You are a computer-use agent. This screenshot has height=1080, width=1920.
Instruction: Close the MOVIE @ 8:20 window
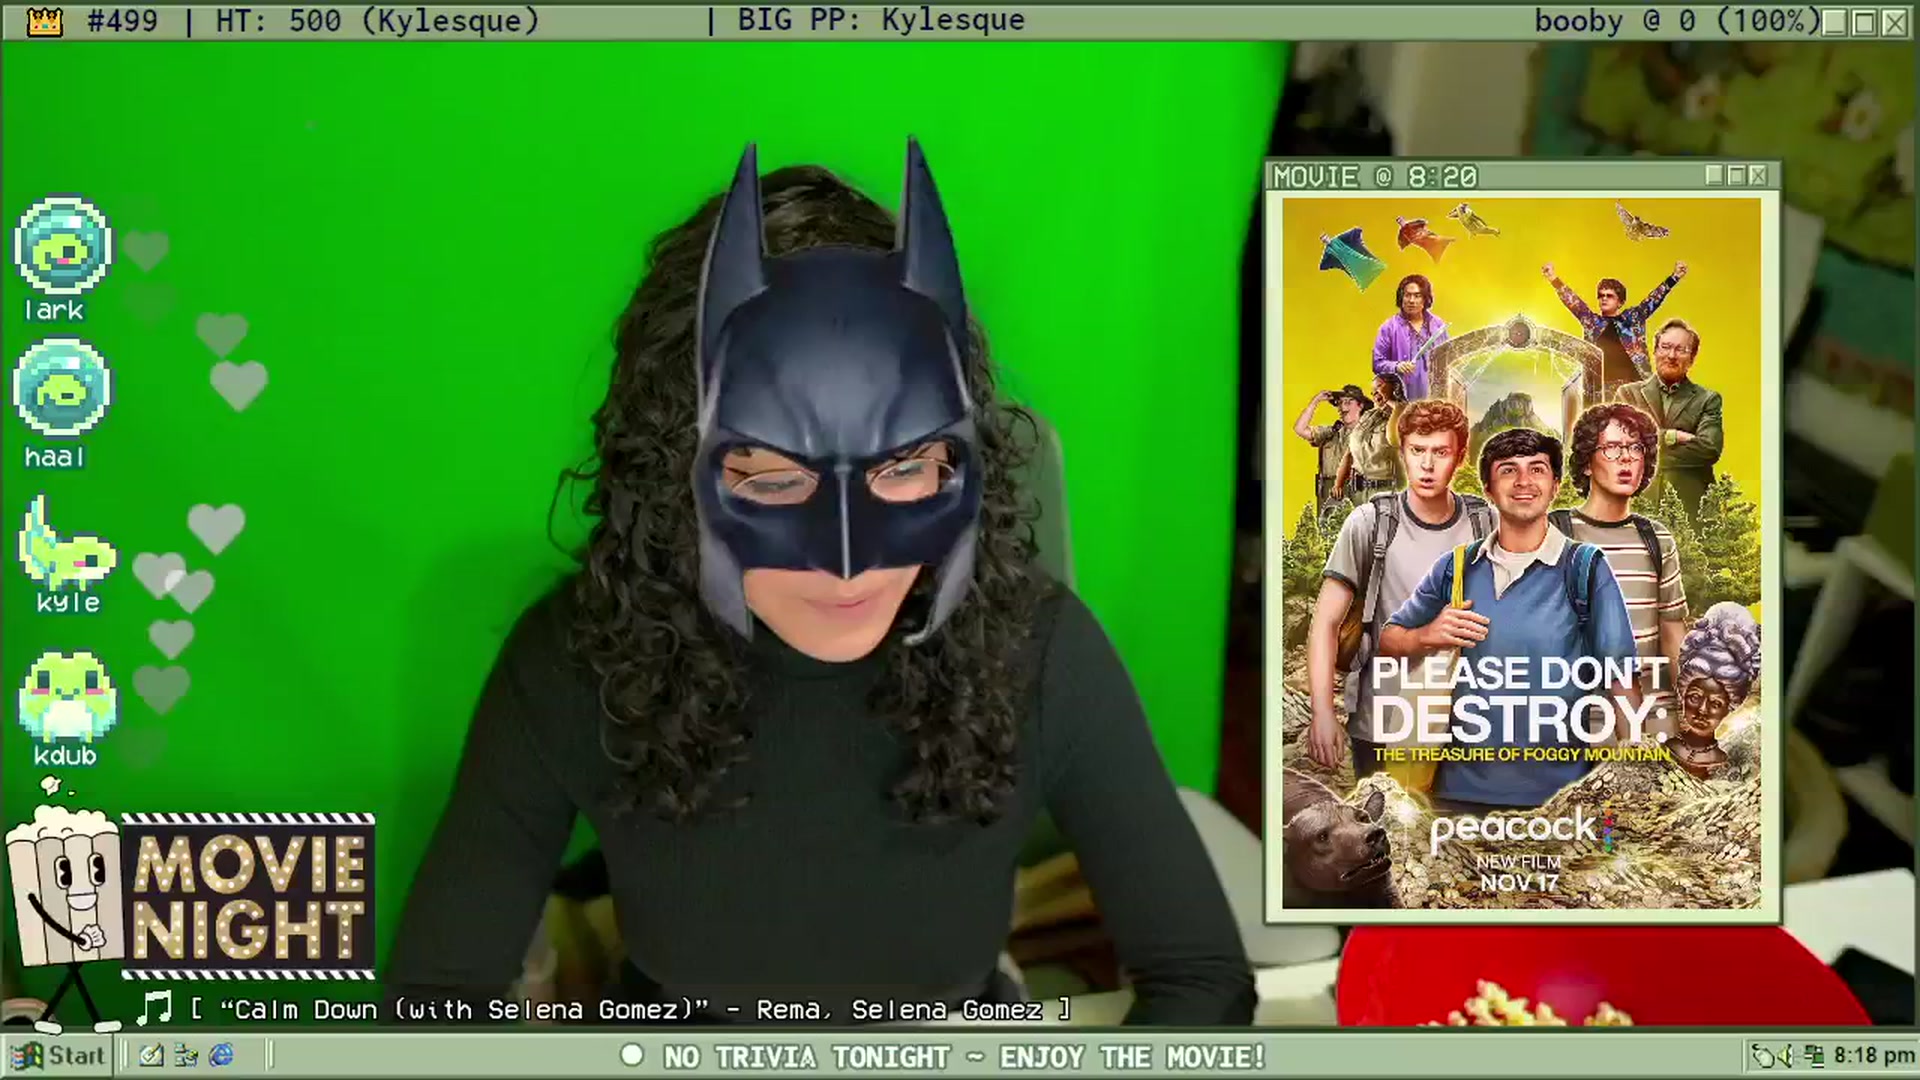pyautogui.click(x=1759, y=176)
